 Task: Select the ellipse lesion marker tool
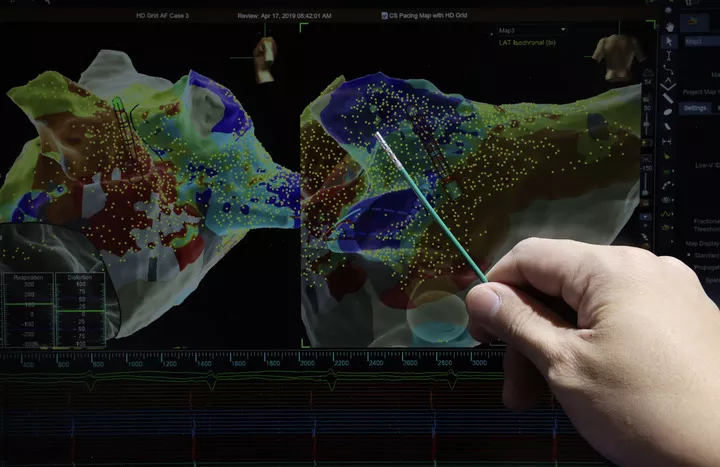668,110
